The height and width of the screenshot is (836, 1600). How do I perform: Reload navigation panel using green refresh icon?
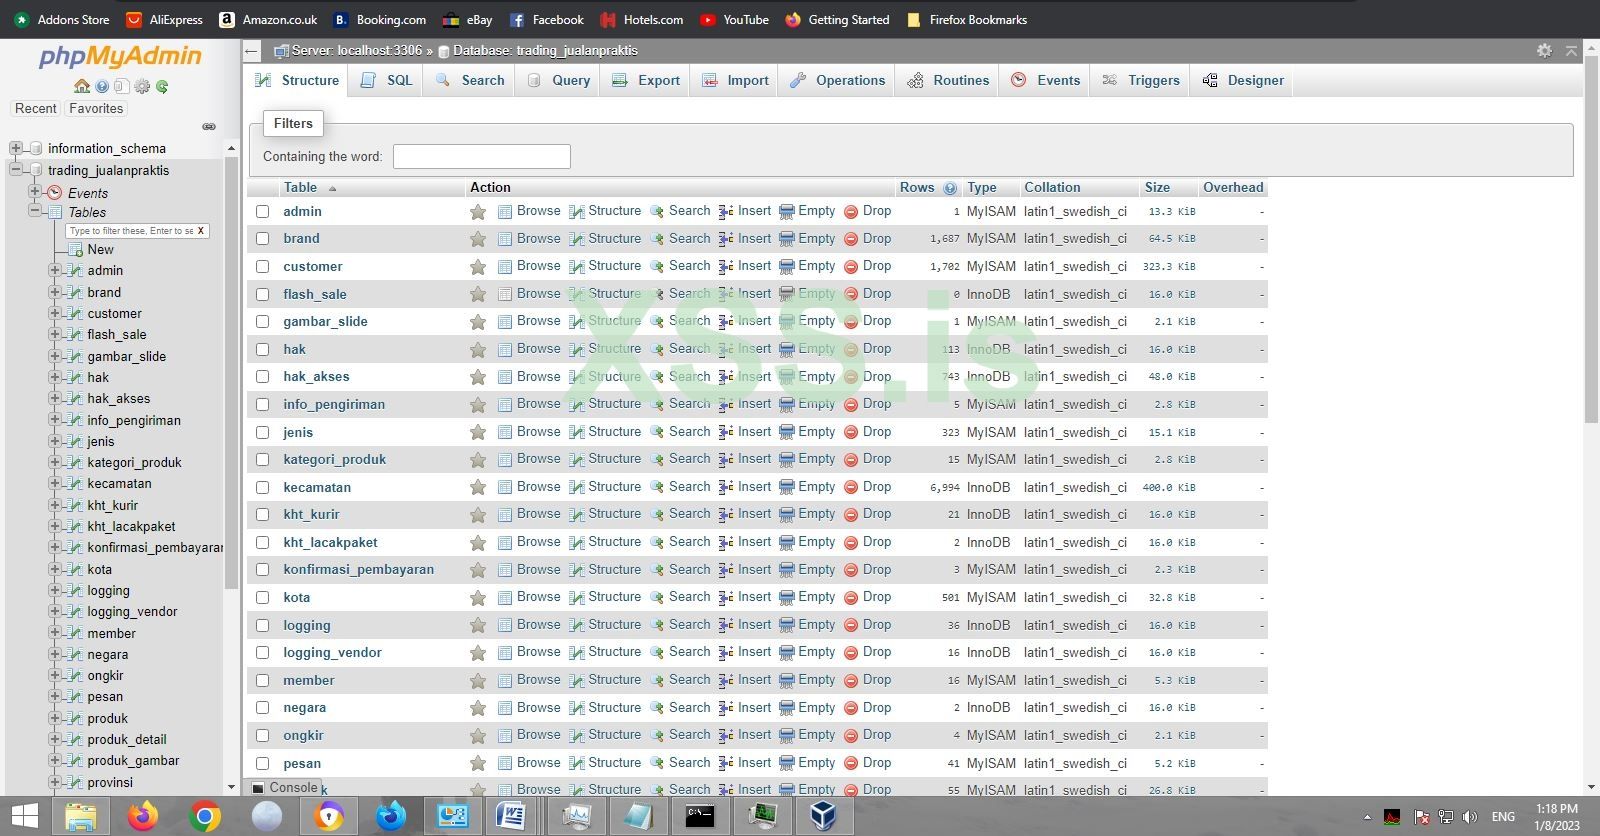click(162, 86)
